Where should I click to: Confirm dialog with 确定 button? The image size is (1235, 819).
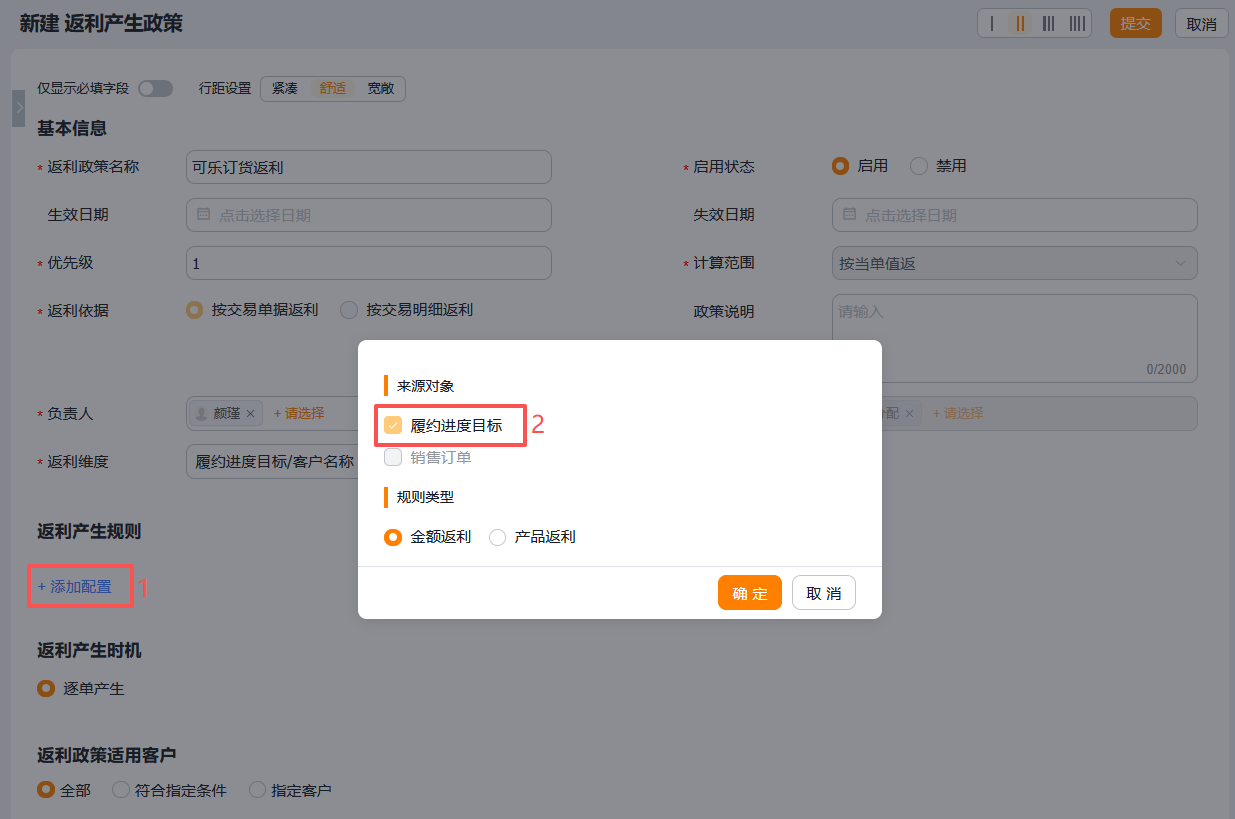click(750, 593)
